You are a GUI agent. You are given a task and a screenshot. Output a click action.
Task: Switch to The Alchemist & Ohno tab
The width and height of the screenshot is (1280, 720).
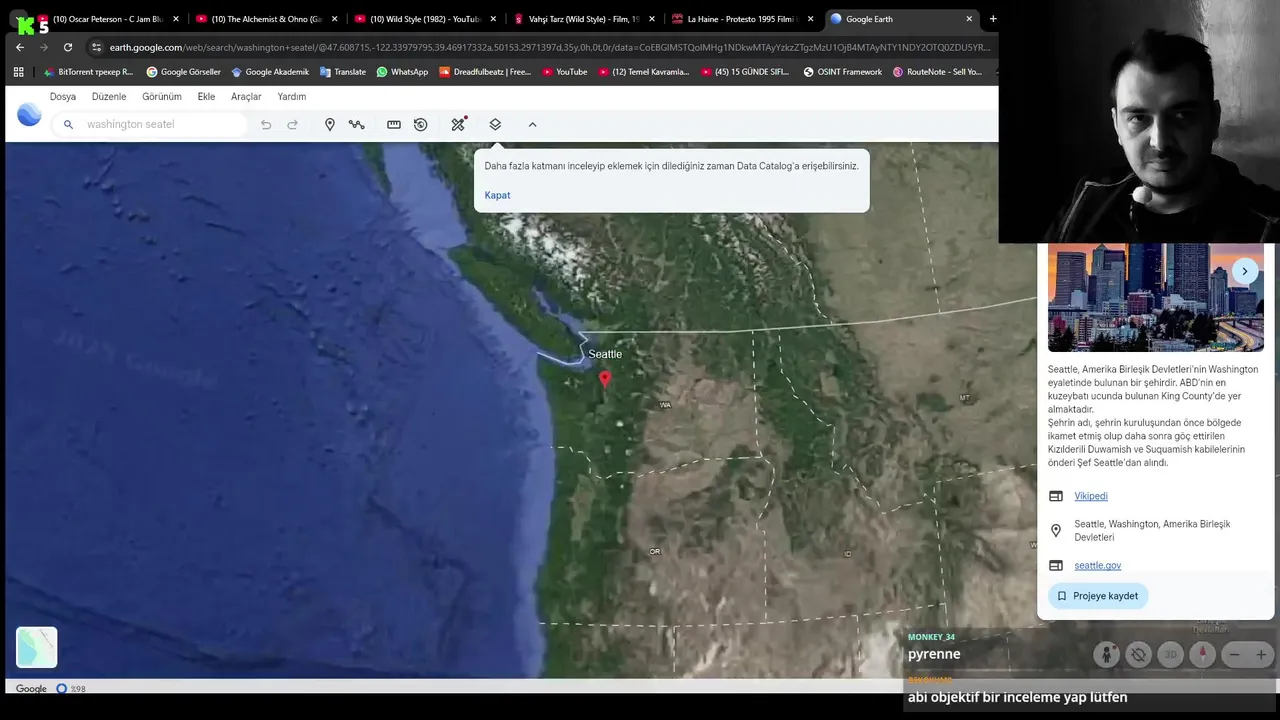[x=265, y=19]
